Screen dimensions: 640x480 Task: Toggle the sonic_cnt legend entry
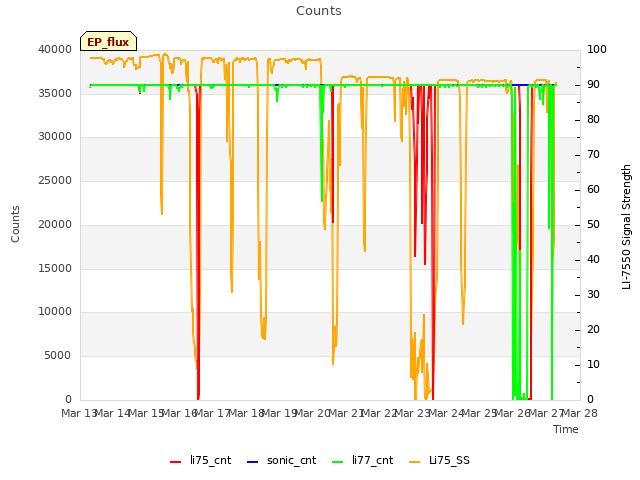pos(282,460)
